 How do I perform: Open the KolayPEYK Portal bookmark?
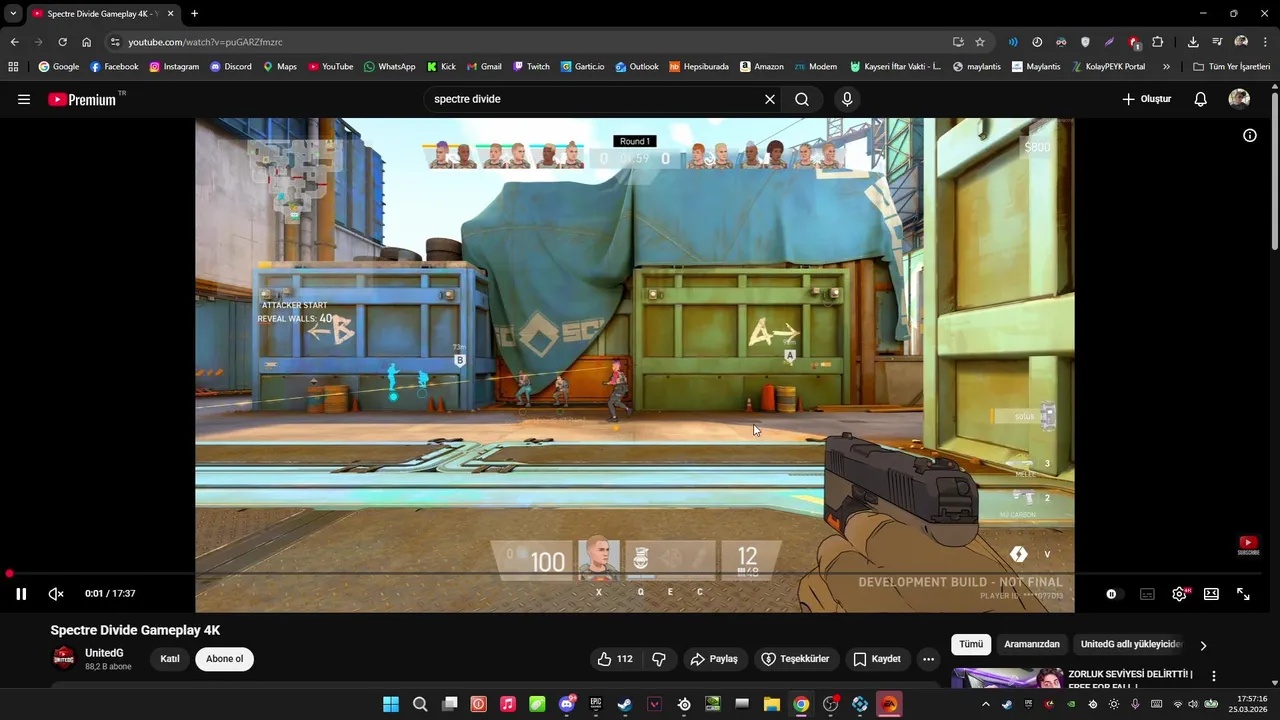click(x=1108, y=67)
